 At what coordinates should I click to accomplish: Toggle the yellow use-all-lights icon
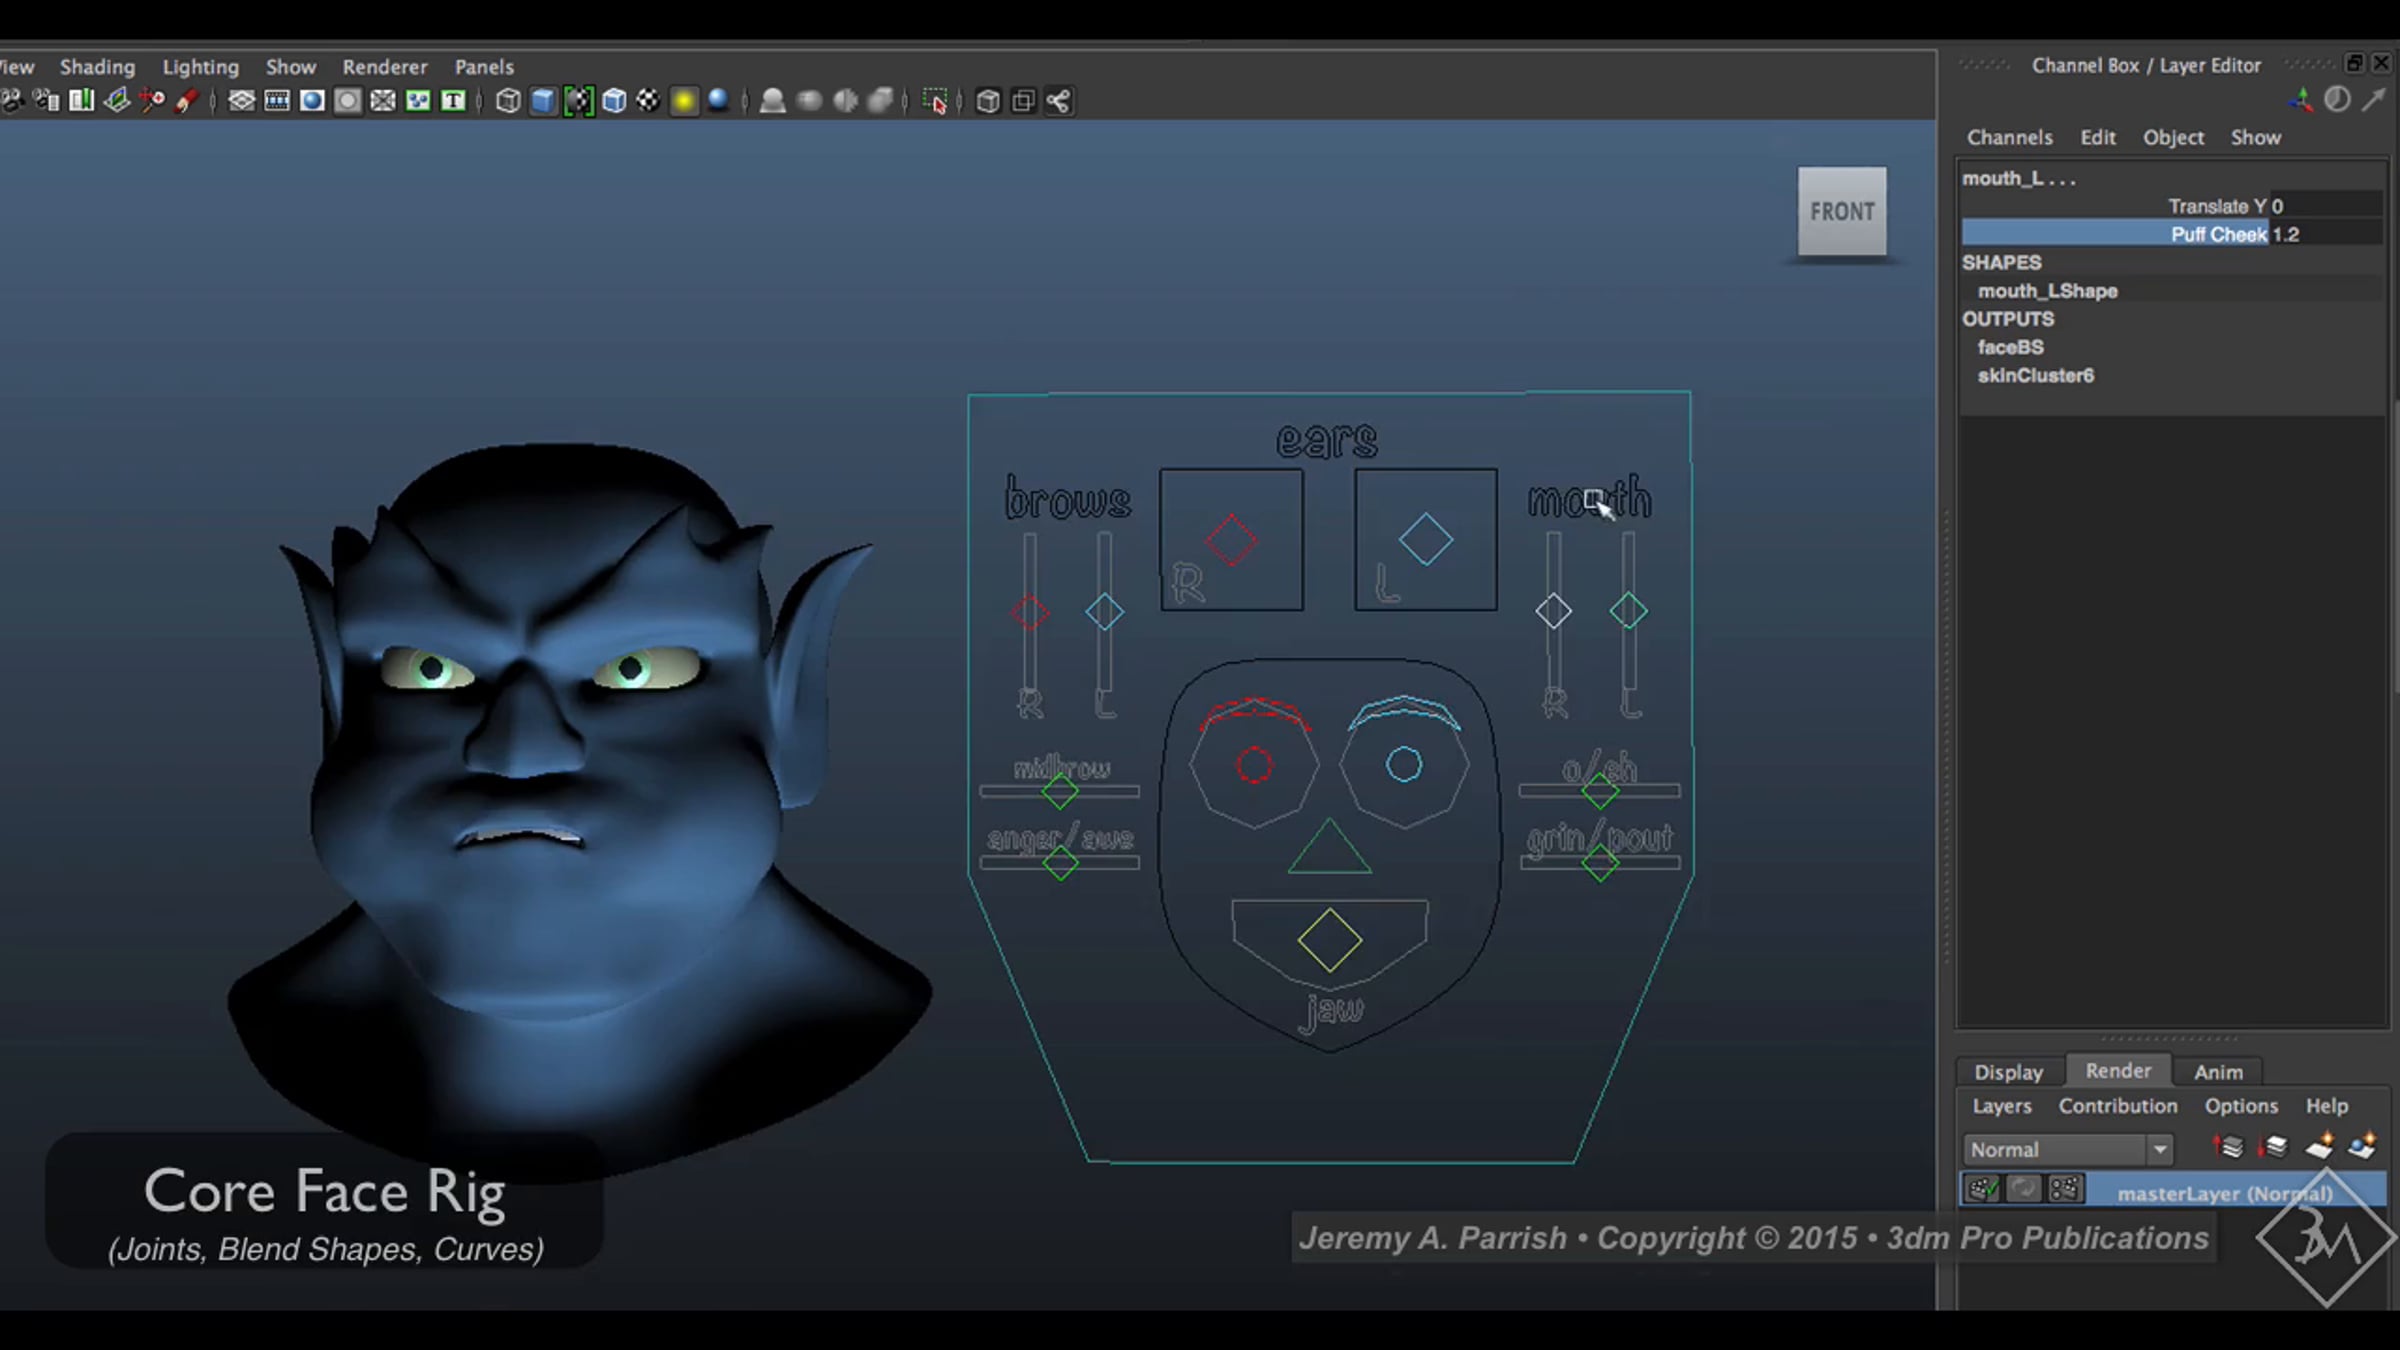click(684, 101)
